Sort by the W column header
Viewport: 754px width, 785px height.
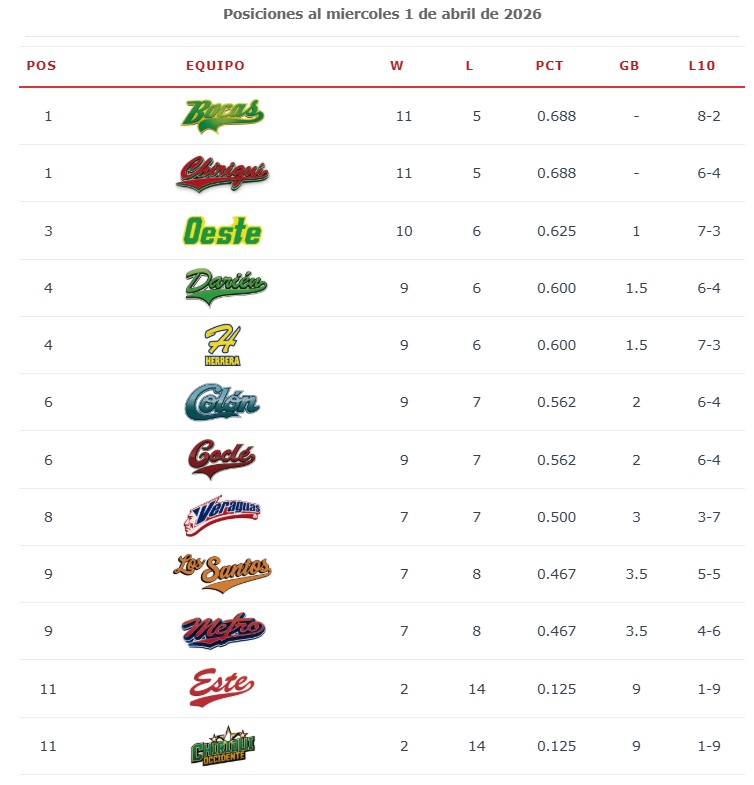pos(397,66)
